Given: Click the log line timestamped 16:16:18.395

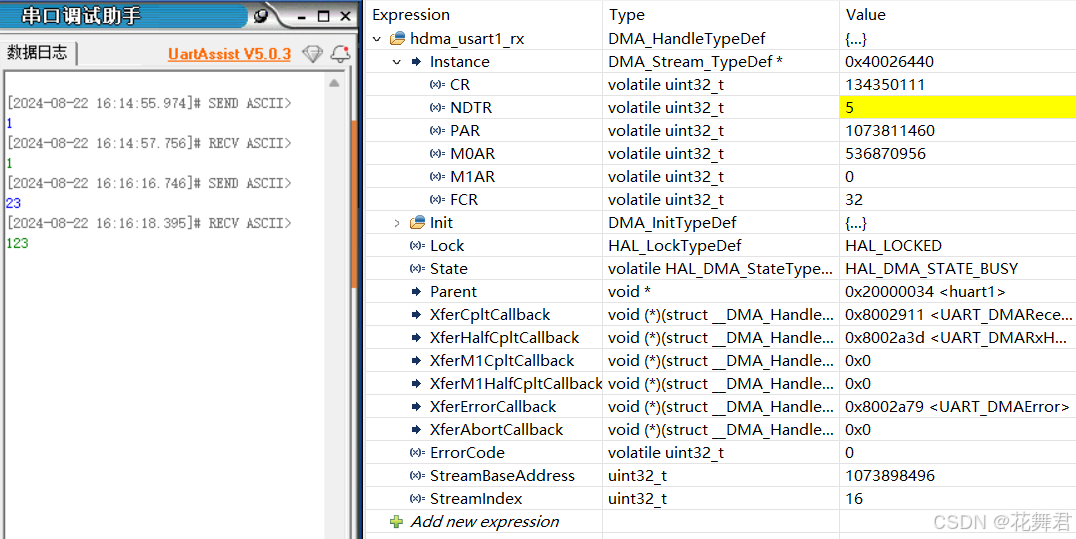Looking at the screenshot, I should pyautogui.click(x=149, y=223).
